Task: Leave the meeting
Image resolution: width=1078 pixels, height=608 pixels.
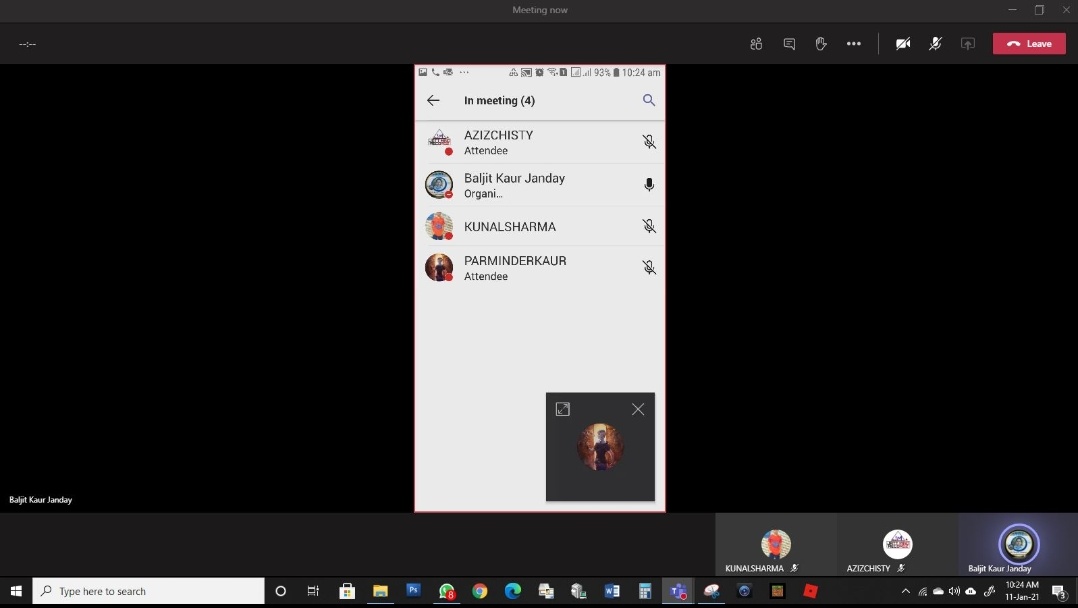Action: [1029, 43]
